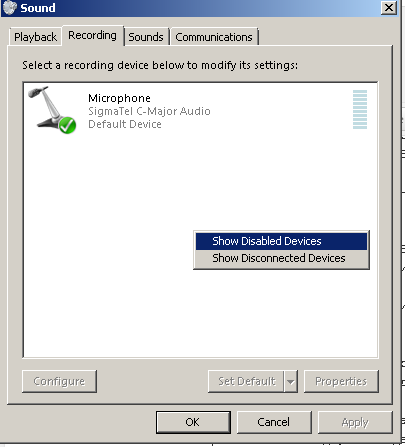The width and height of the screenshot is (405, 447).
Task: Open microphone Properties button
Action: [x=341, y=381]
